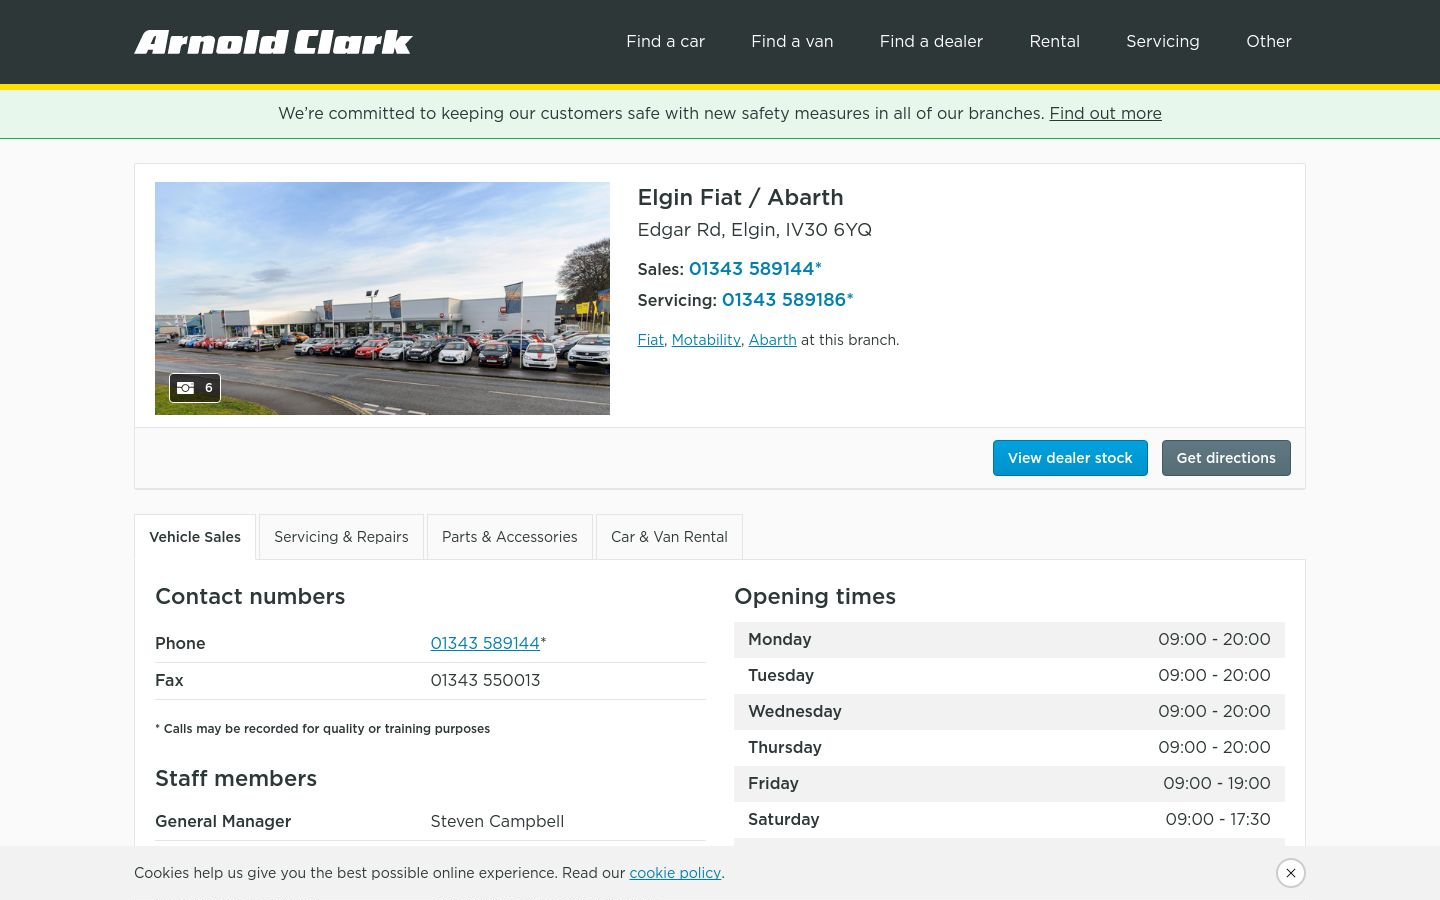This screenshot has height=900, width=1440.
Task: Switch to the Servicing & Repairs tab
Action: coord(341,537)
